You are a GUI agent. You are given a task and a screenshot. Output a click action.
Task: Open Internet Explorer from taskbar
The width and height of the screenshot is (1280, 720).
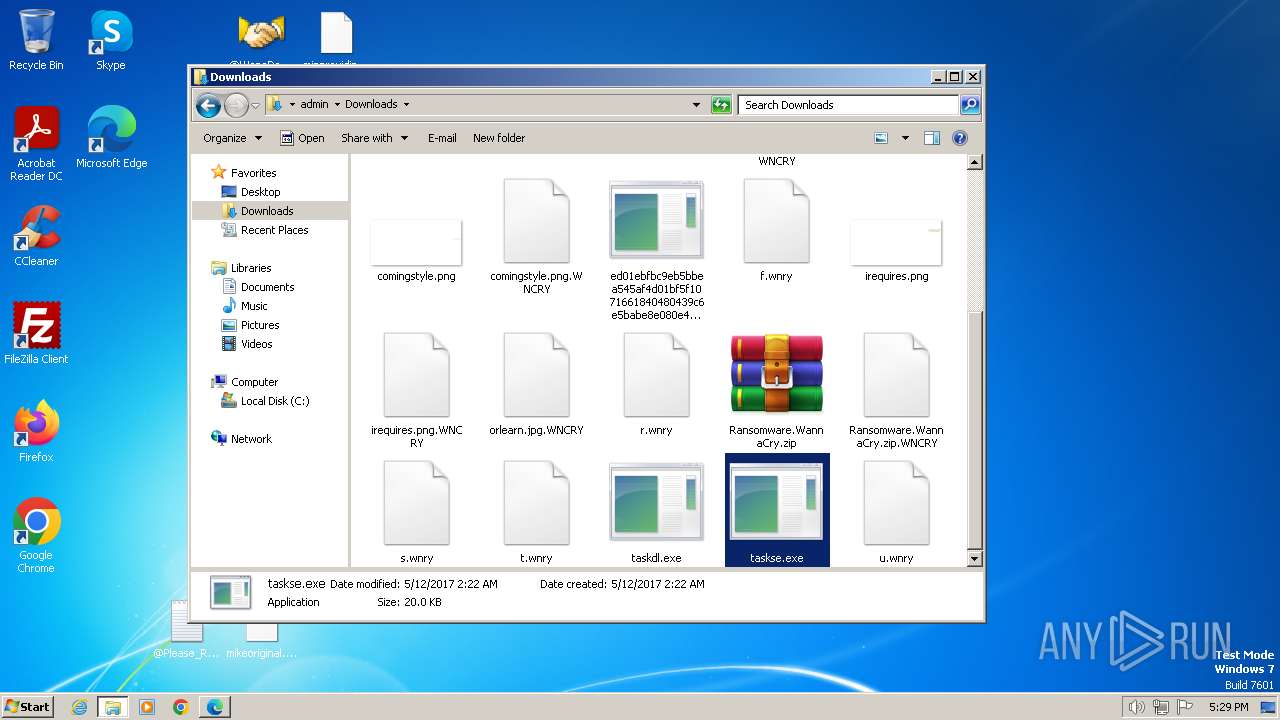coord(79,707)
